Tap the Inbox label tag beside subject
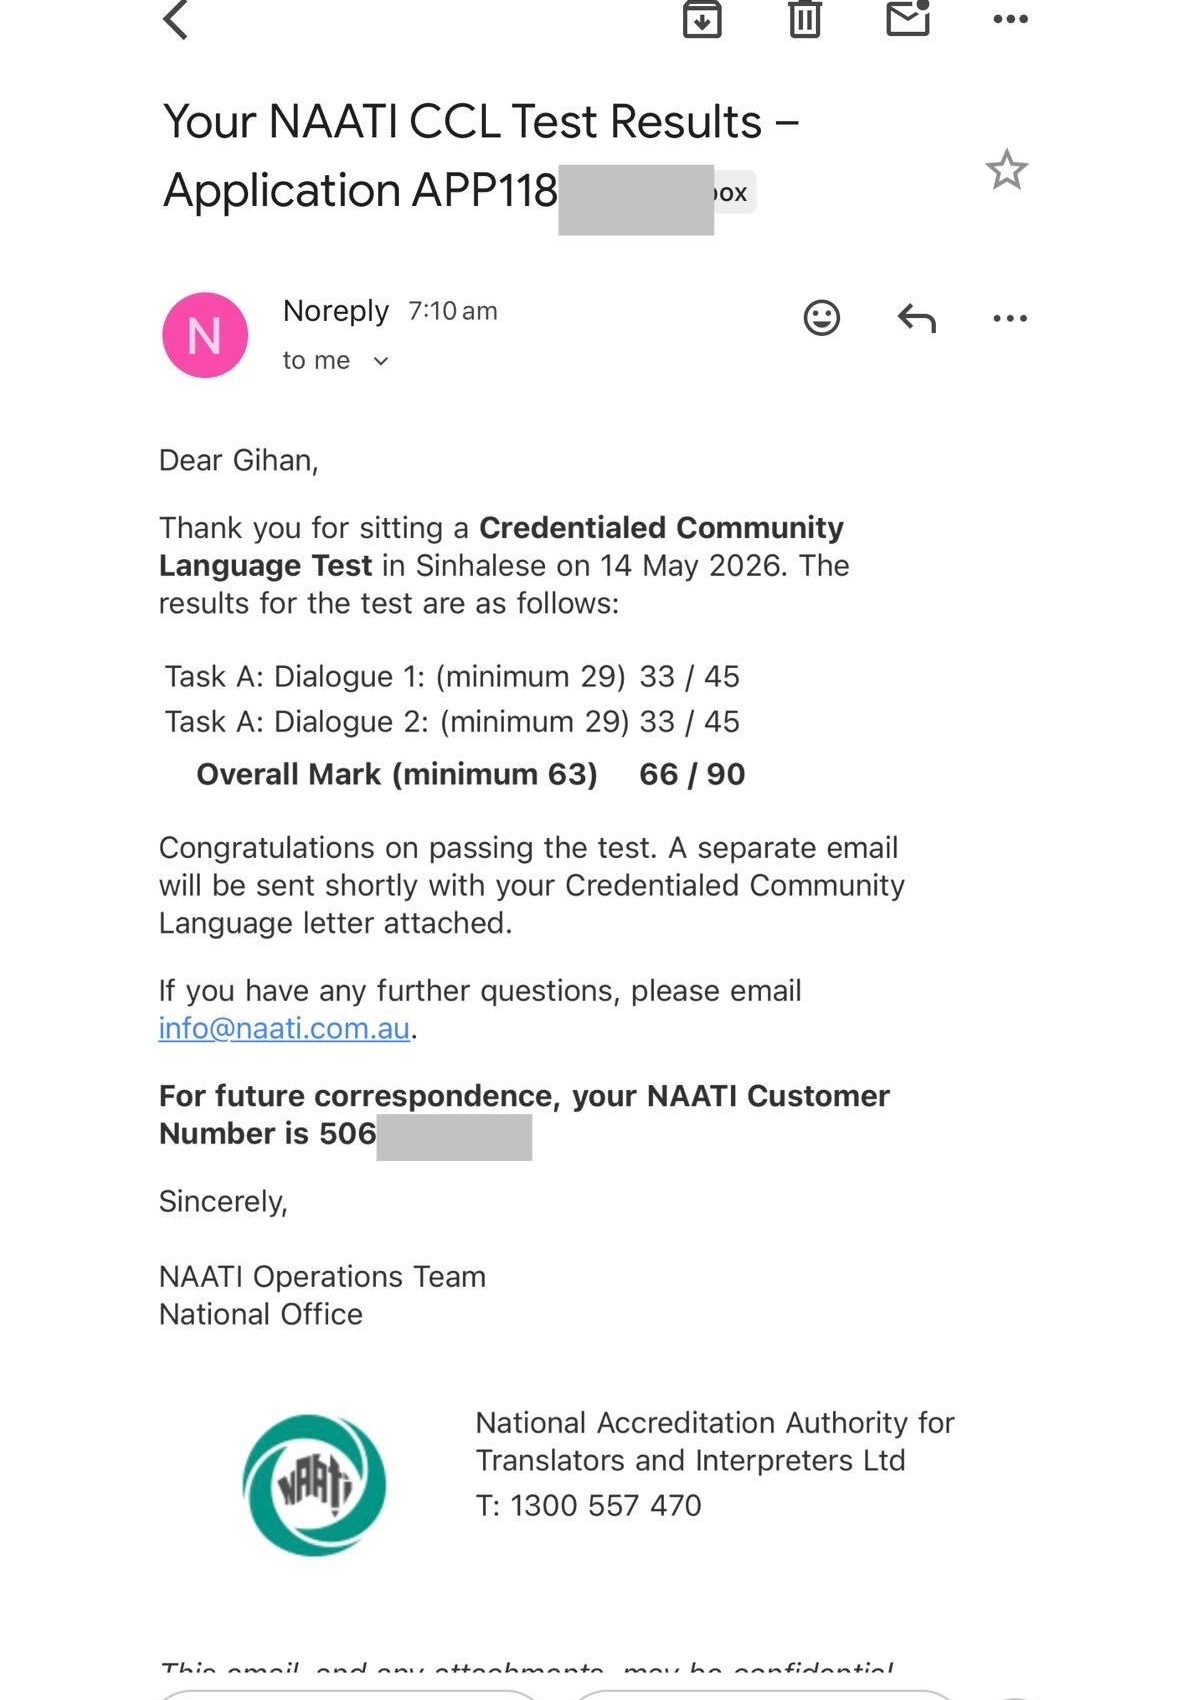 pyautogui.click(x=734, y=192)
